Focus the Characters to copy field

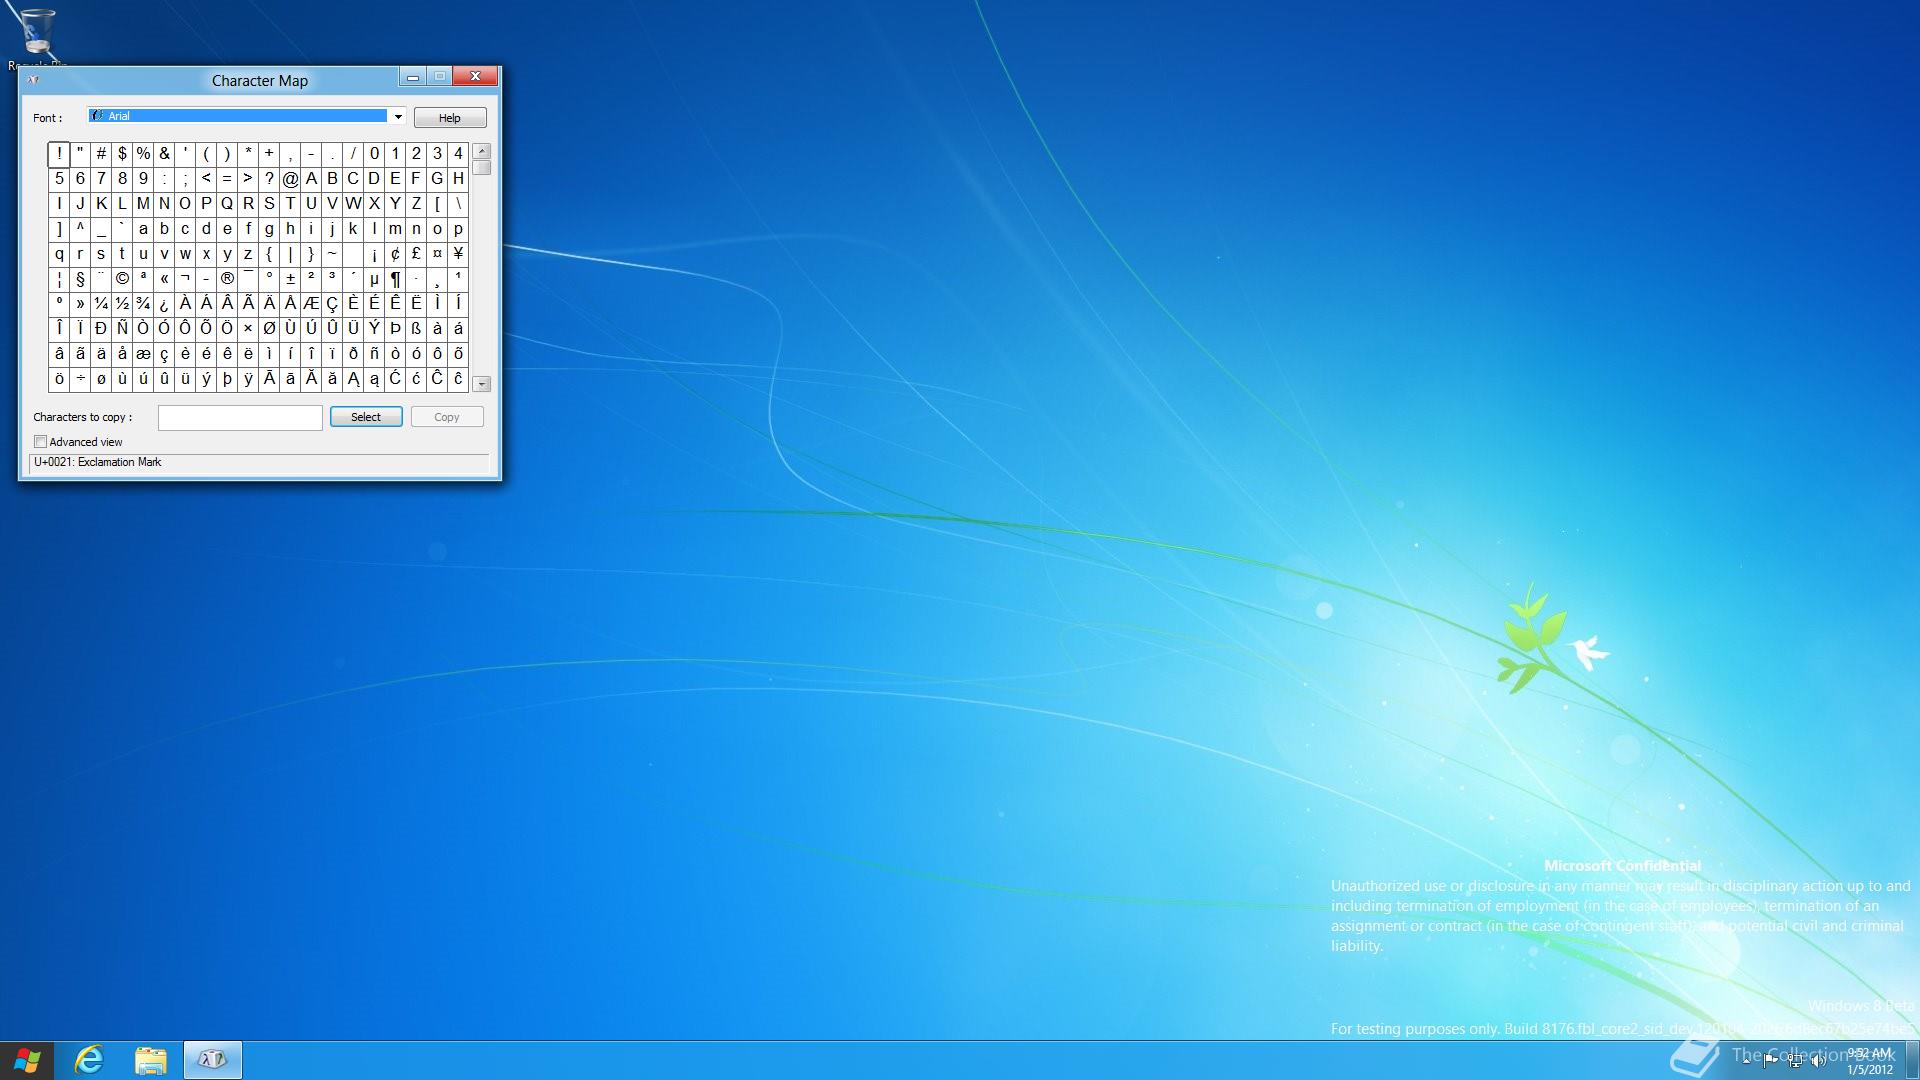240,418
